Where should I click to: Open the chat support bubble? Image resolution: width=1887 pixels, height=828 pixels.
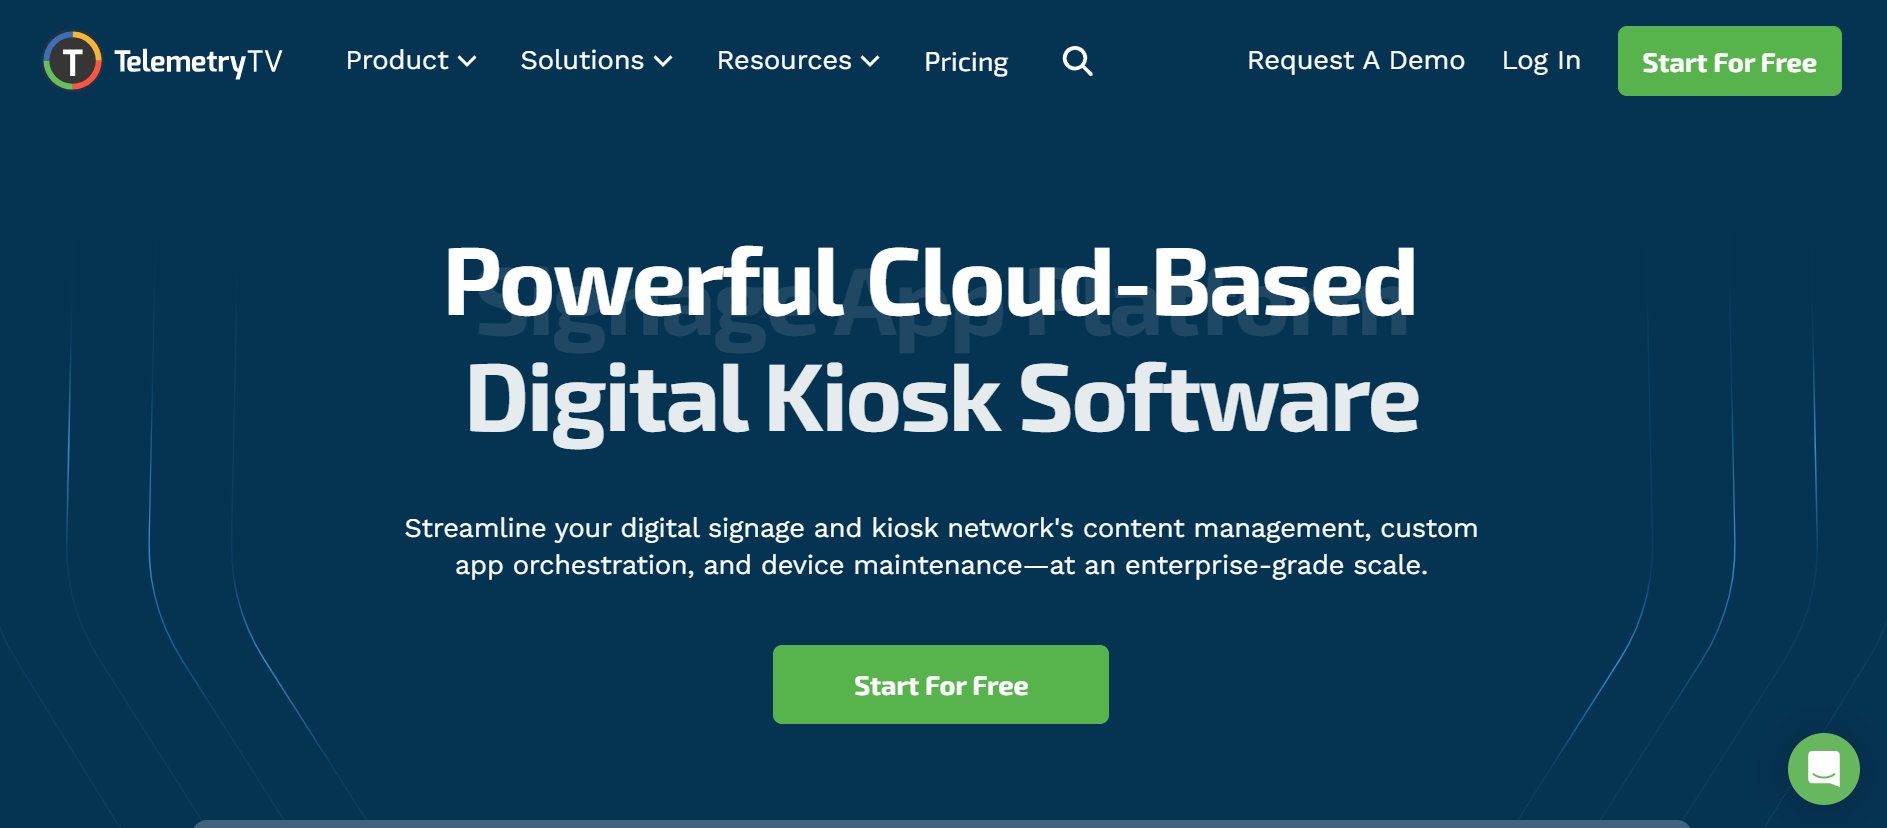coord(1823,769)
